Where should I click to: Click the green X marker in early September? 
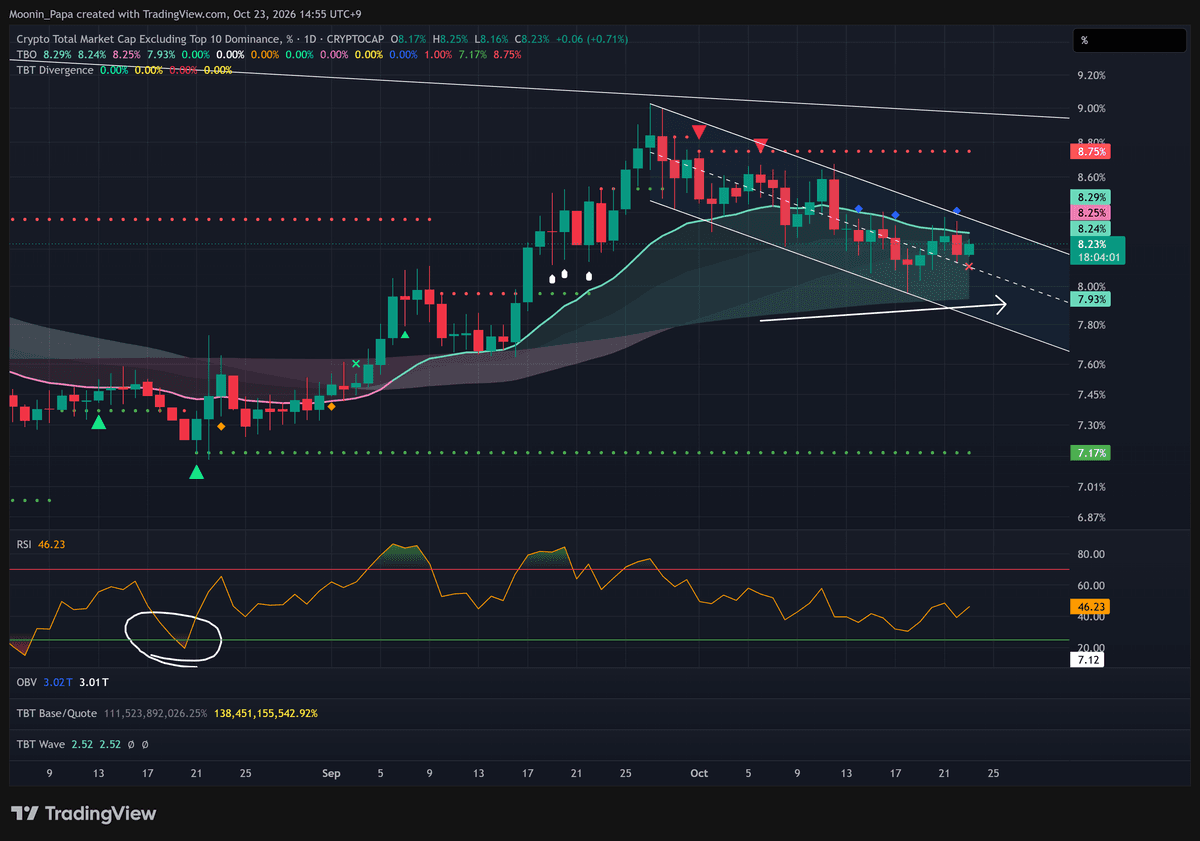pos(356,363)
